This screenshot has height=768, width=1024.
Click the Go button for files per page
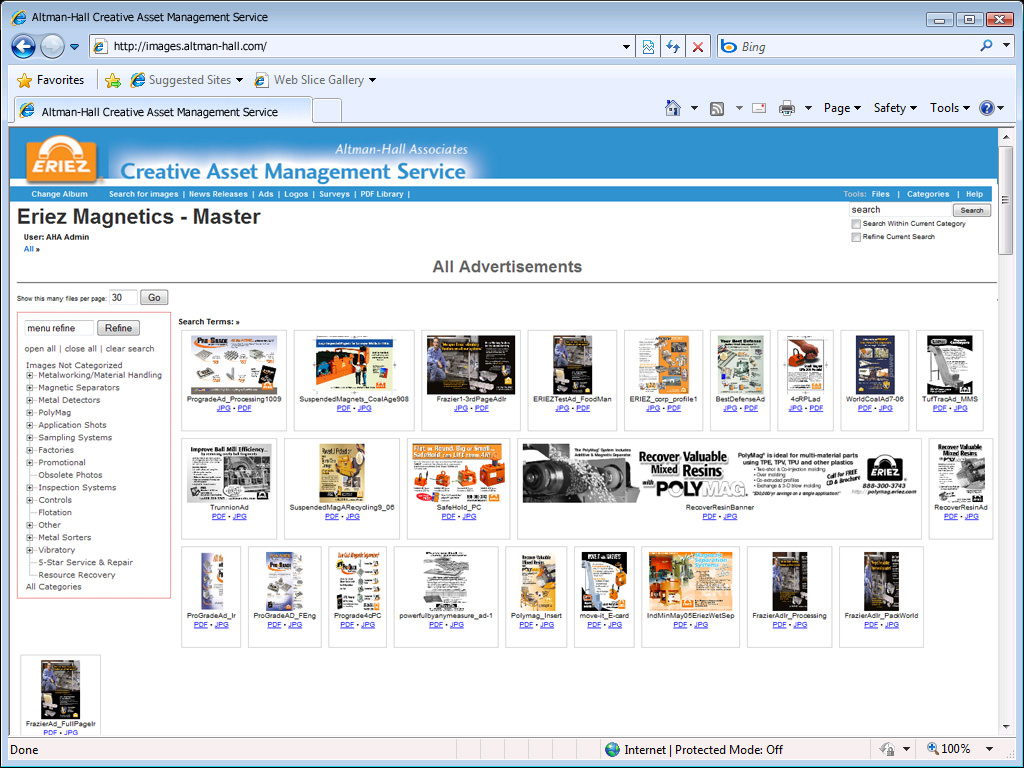154,298
